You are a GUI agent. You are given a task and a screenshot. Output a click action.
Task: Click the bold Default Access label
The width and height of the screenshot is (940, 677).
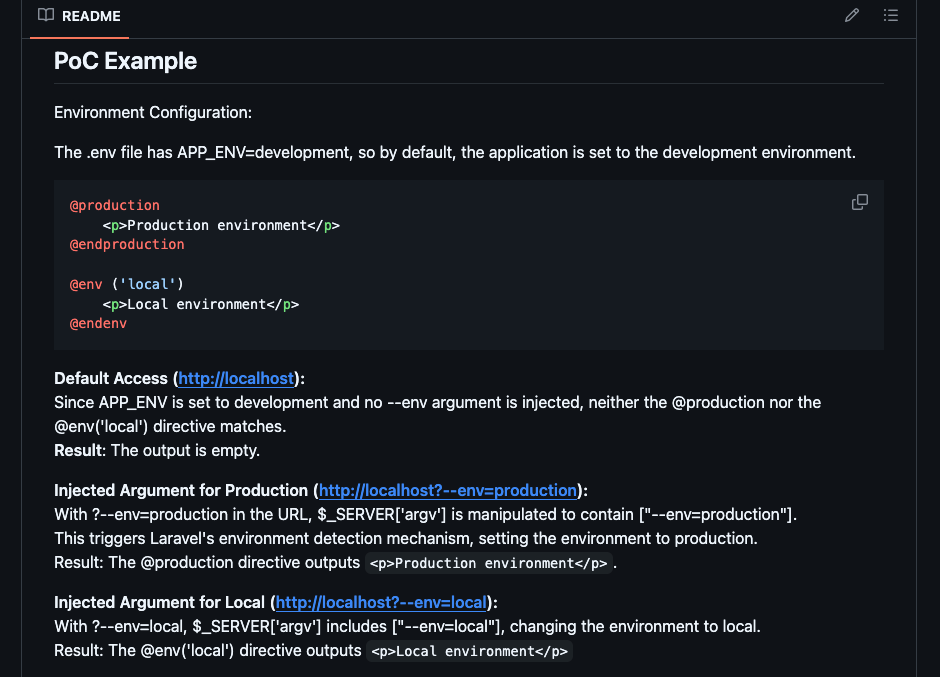(x=111, y=378)
